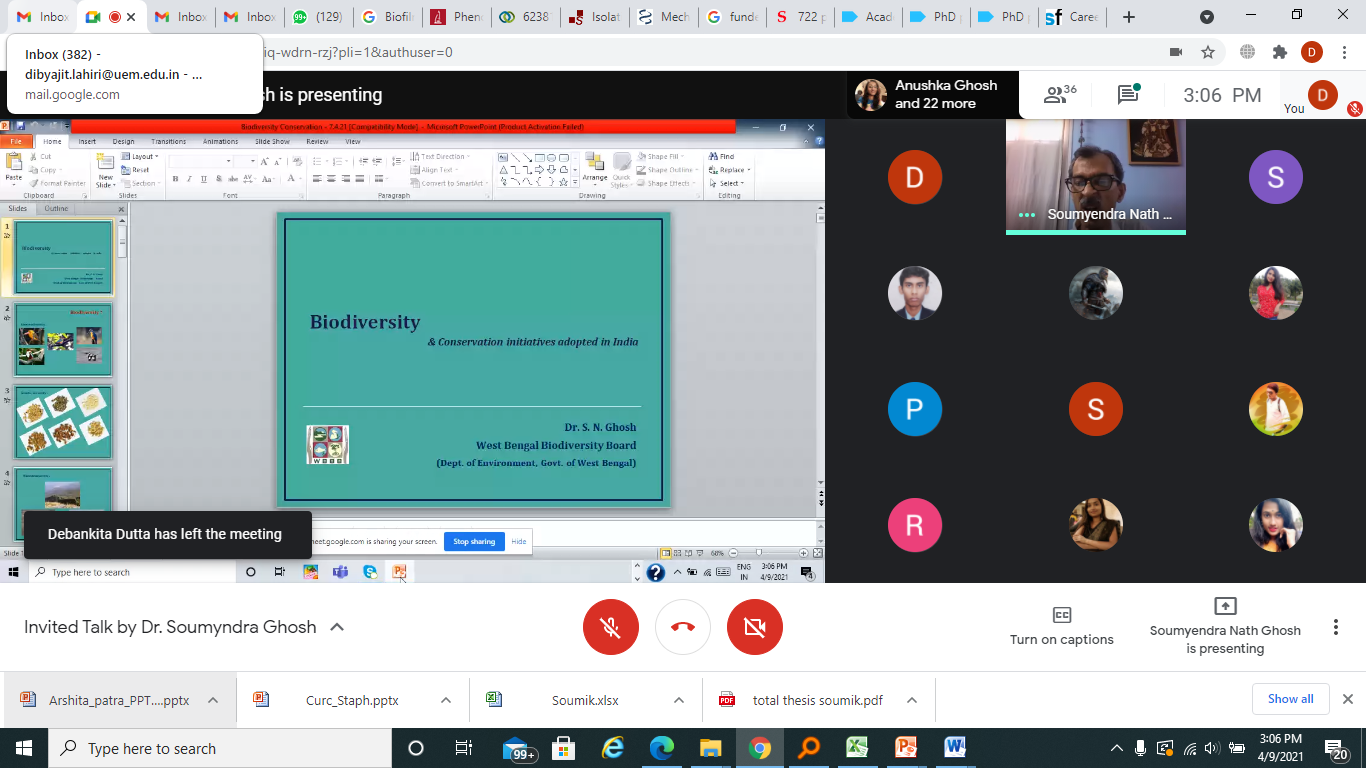Click the red leave call button
1366x768 pixels.
[x=683, y=627]
